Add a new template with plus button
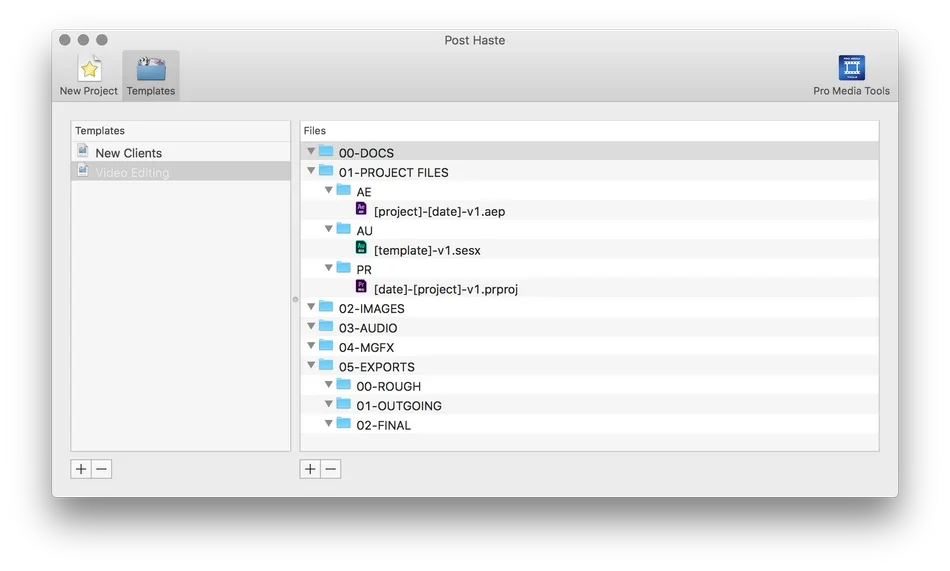 point(81,469)
